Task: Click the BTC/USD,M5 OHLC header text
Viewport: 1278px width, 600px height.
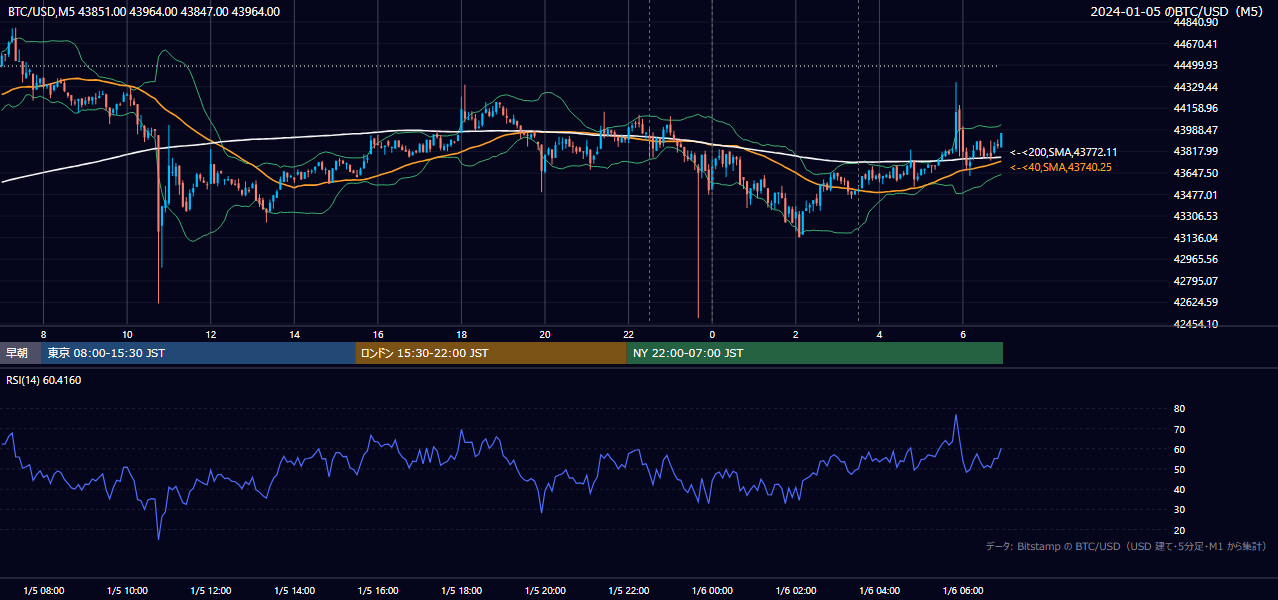Action: click(x=144, y=12)
